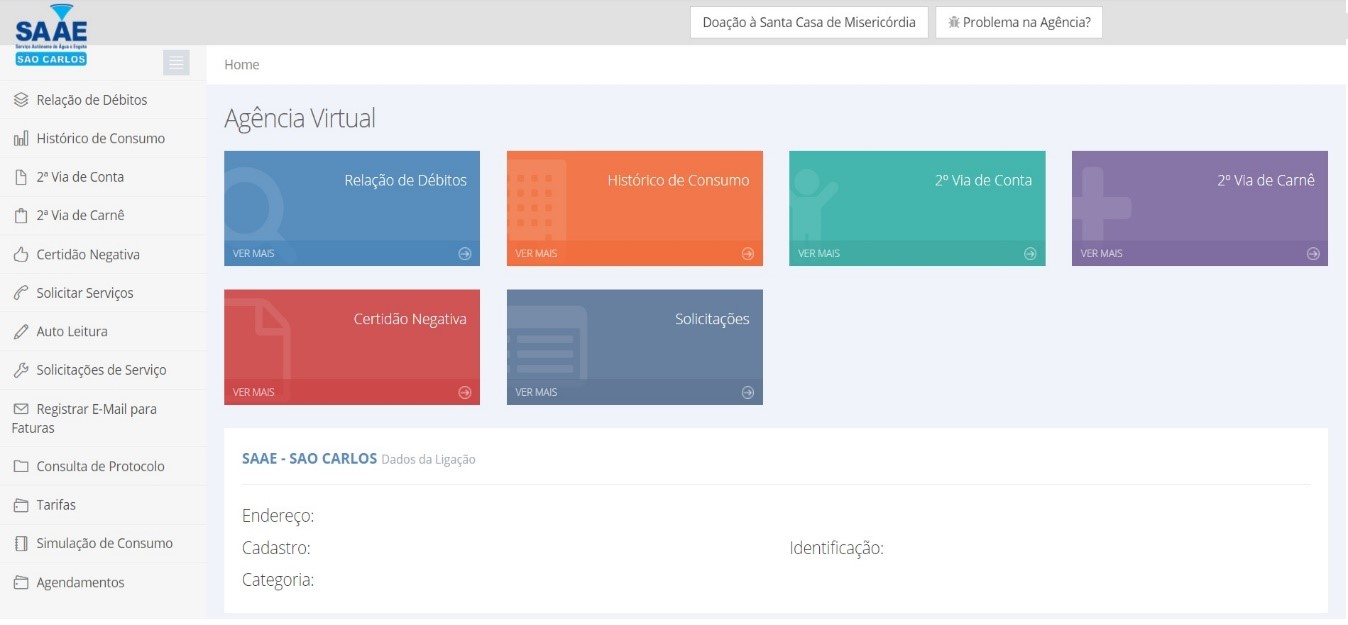Expand VER MAIS on Histórico de Consumo tile
The height and width of the screenshot is (625, 1348).
[x=537, y=254]
